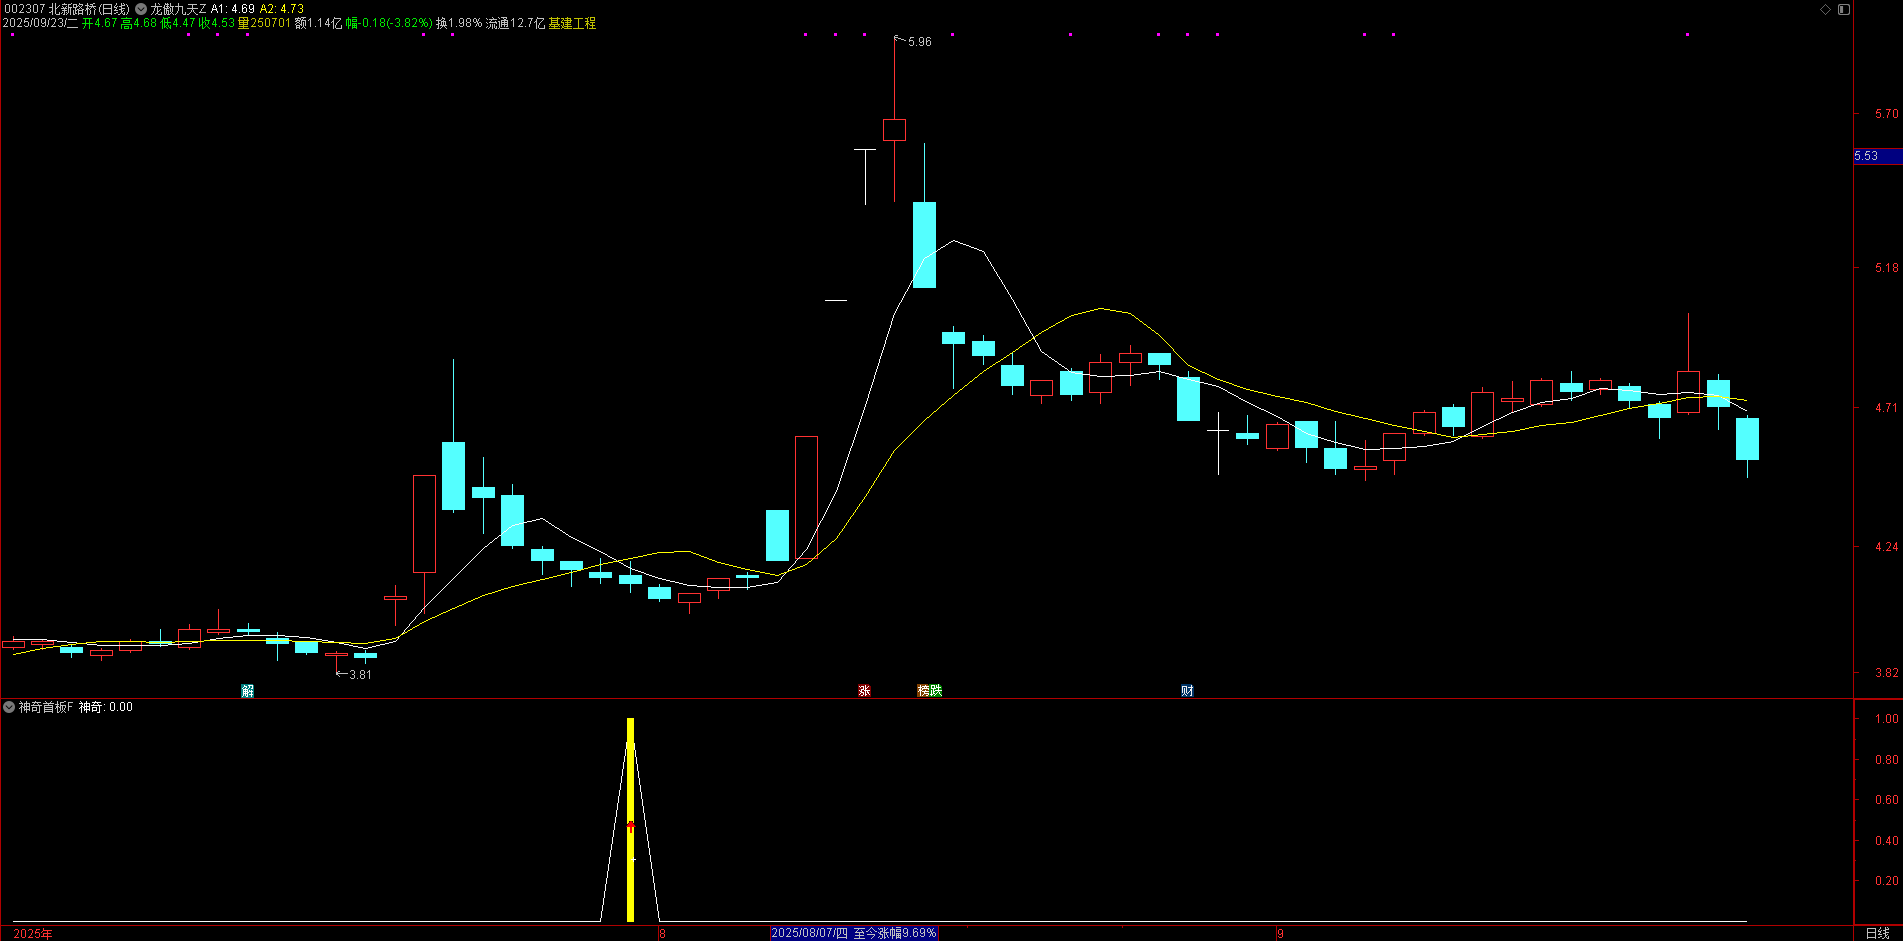Select the 龙傲九天Z indicator name
Viewport: 1903px width, 941px height.
point(178,9)
